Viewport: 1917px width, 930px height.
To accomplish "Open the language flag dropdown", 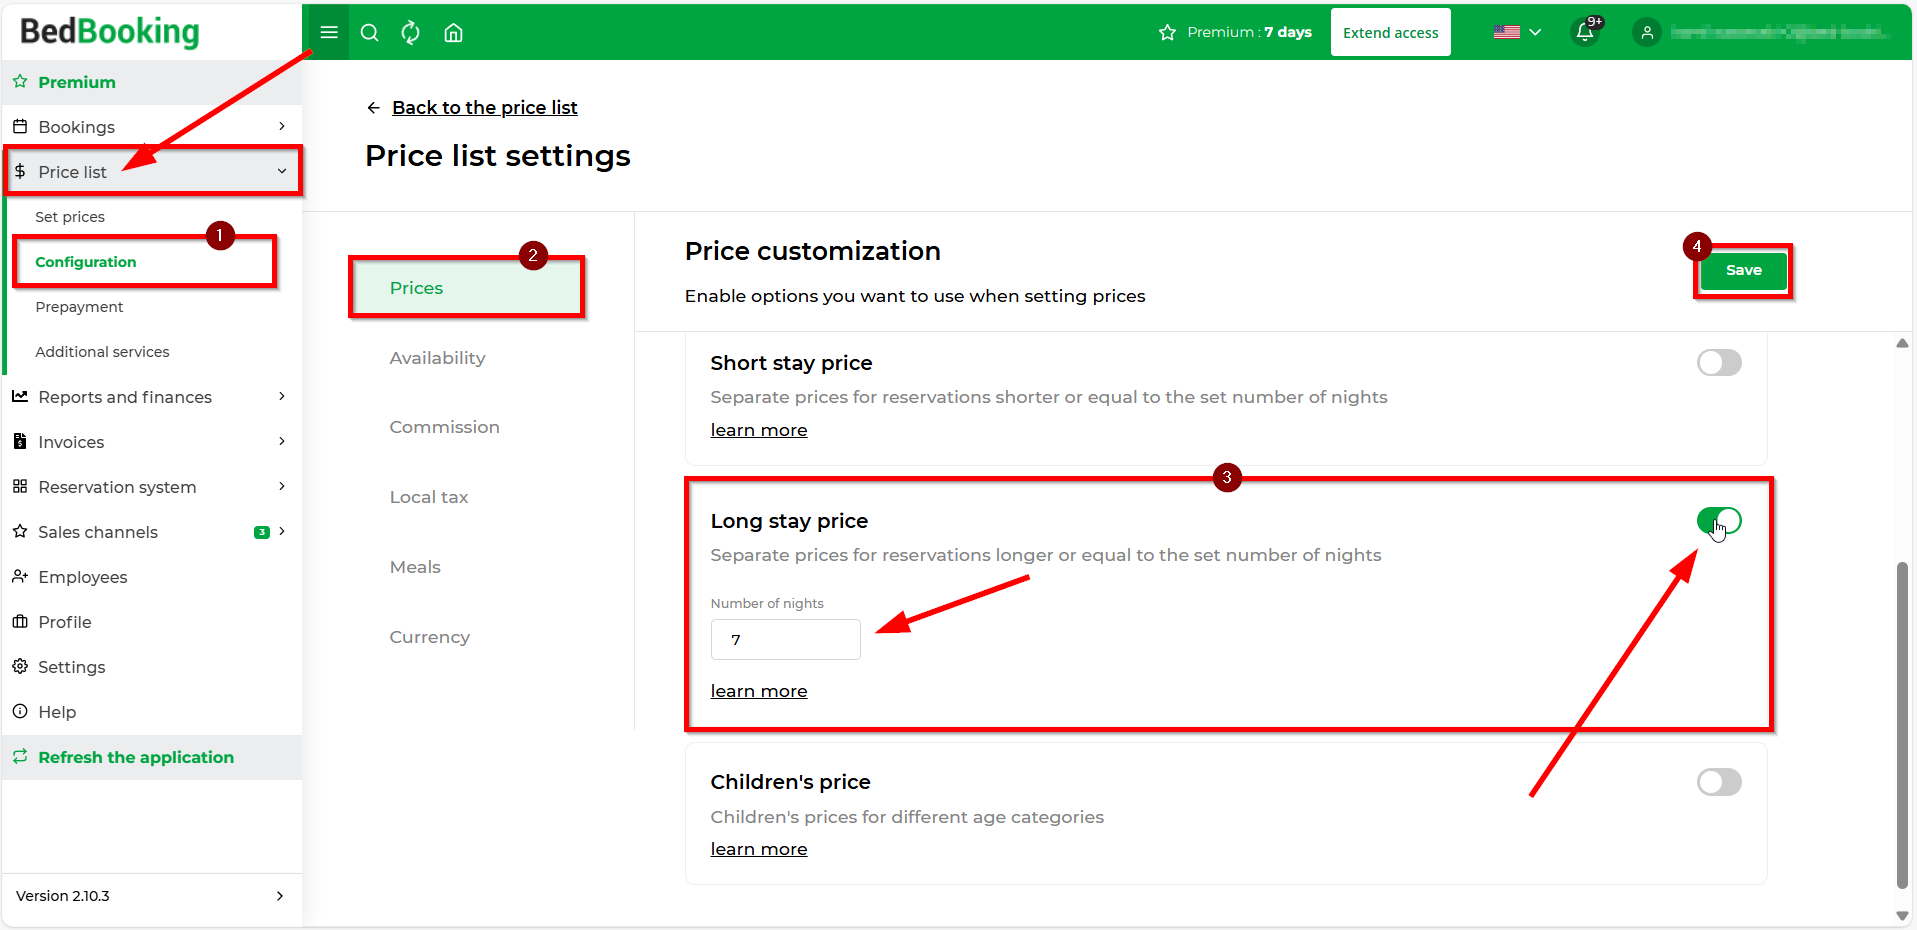I will click(x=1517, y=32).
